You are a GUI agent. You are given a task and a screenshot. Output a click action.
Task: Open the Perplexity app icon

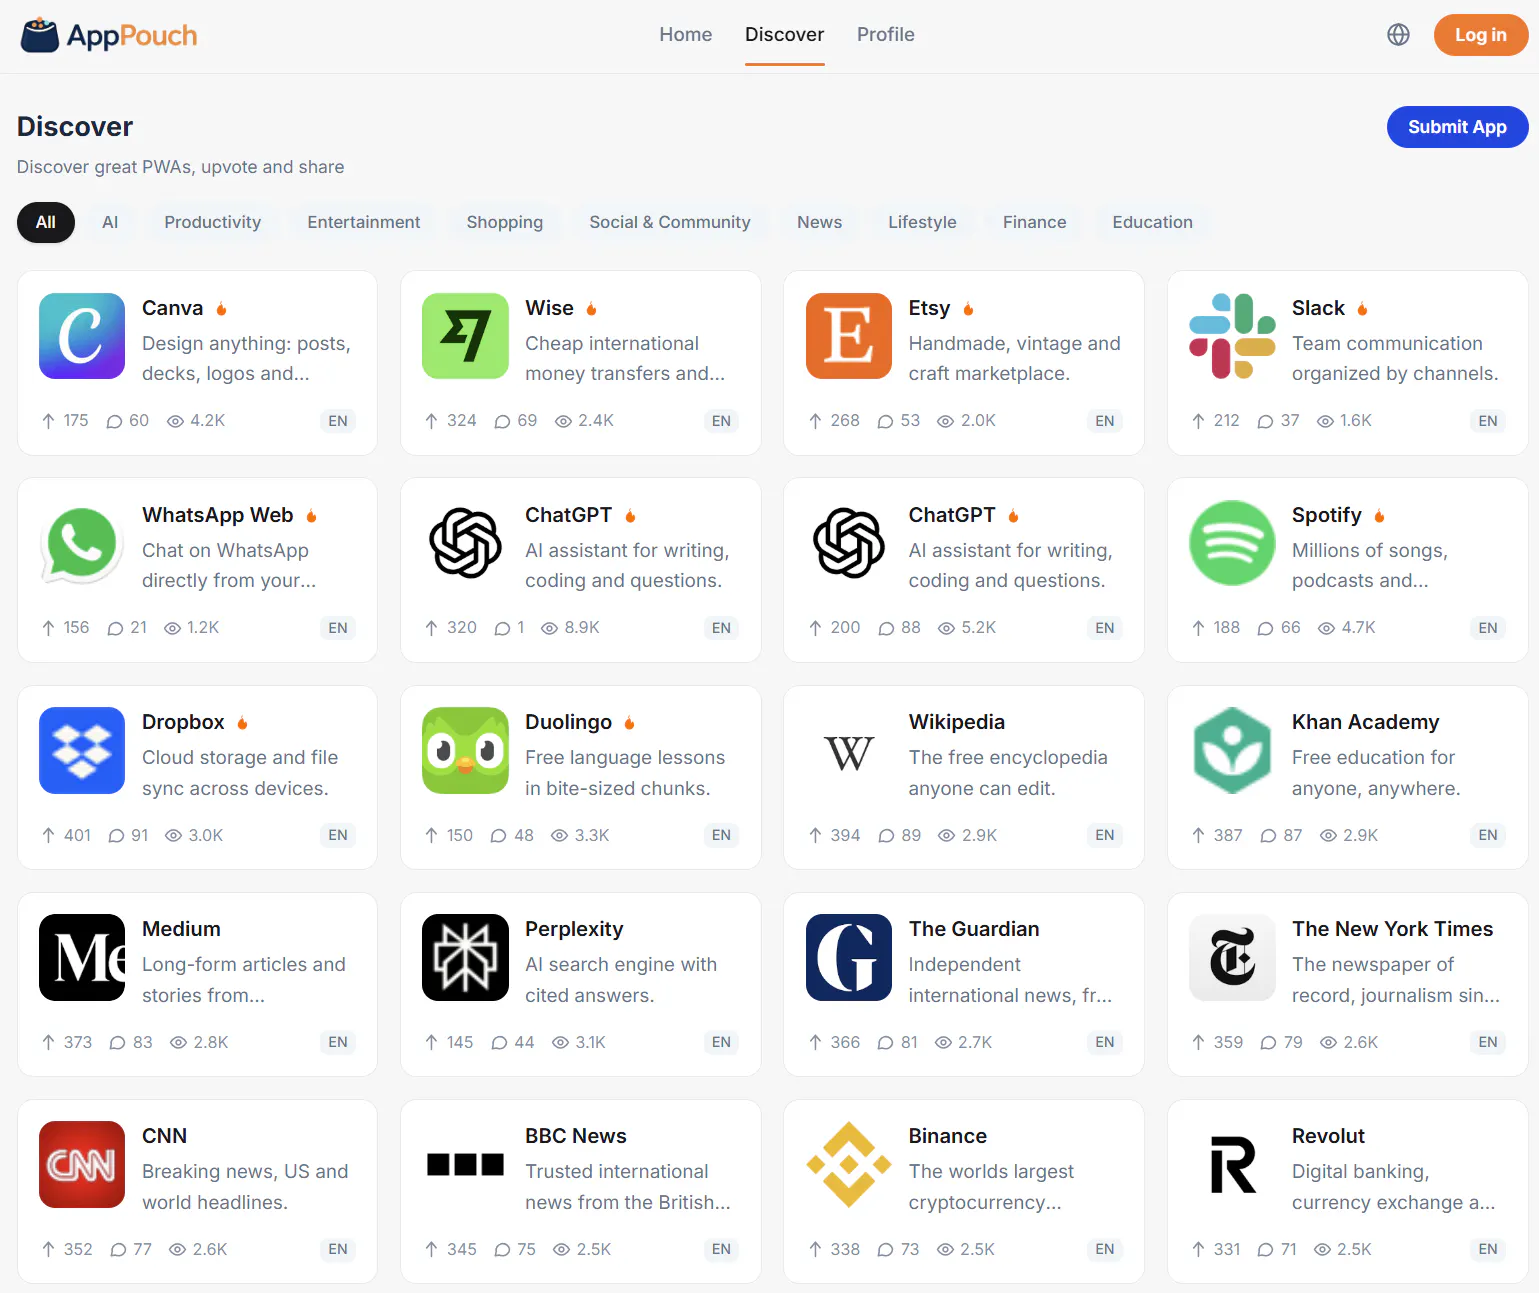click(x=465, y=957)
